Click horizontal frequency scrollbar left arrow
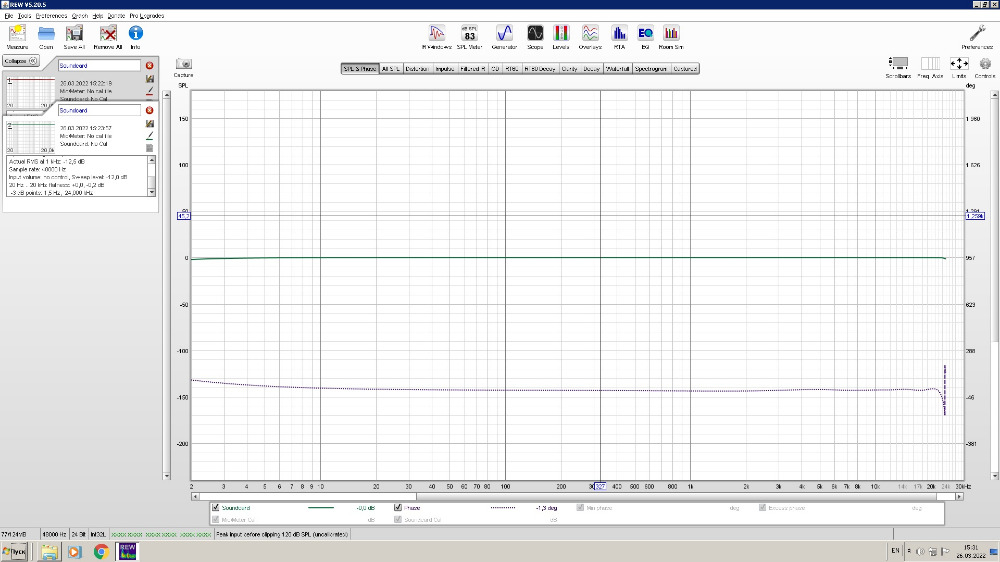The height and width of the screenshot is (562, 1000). pos(195,496)
